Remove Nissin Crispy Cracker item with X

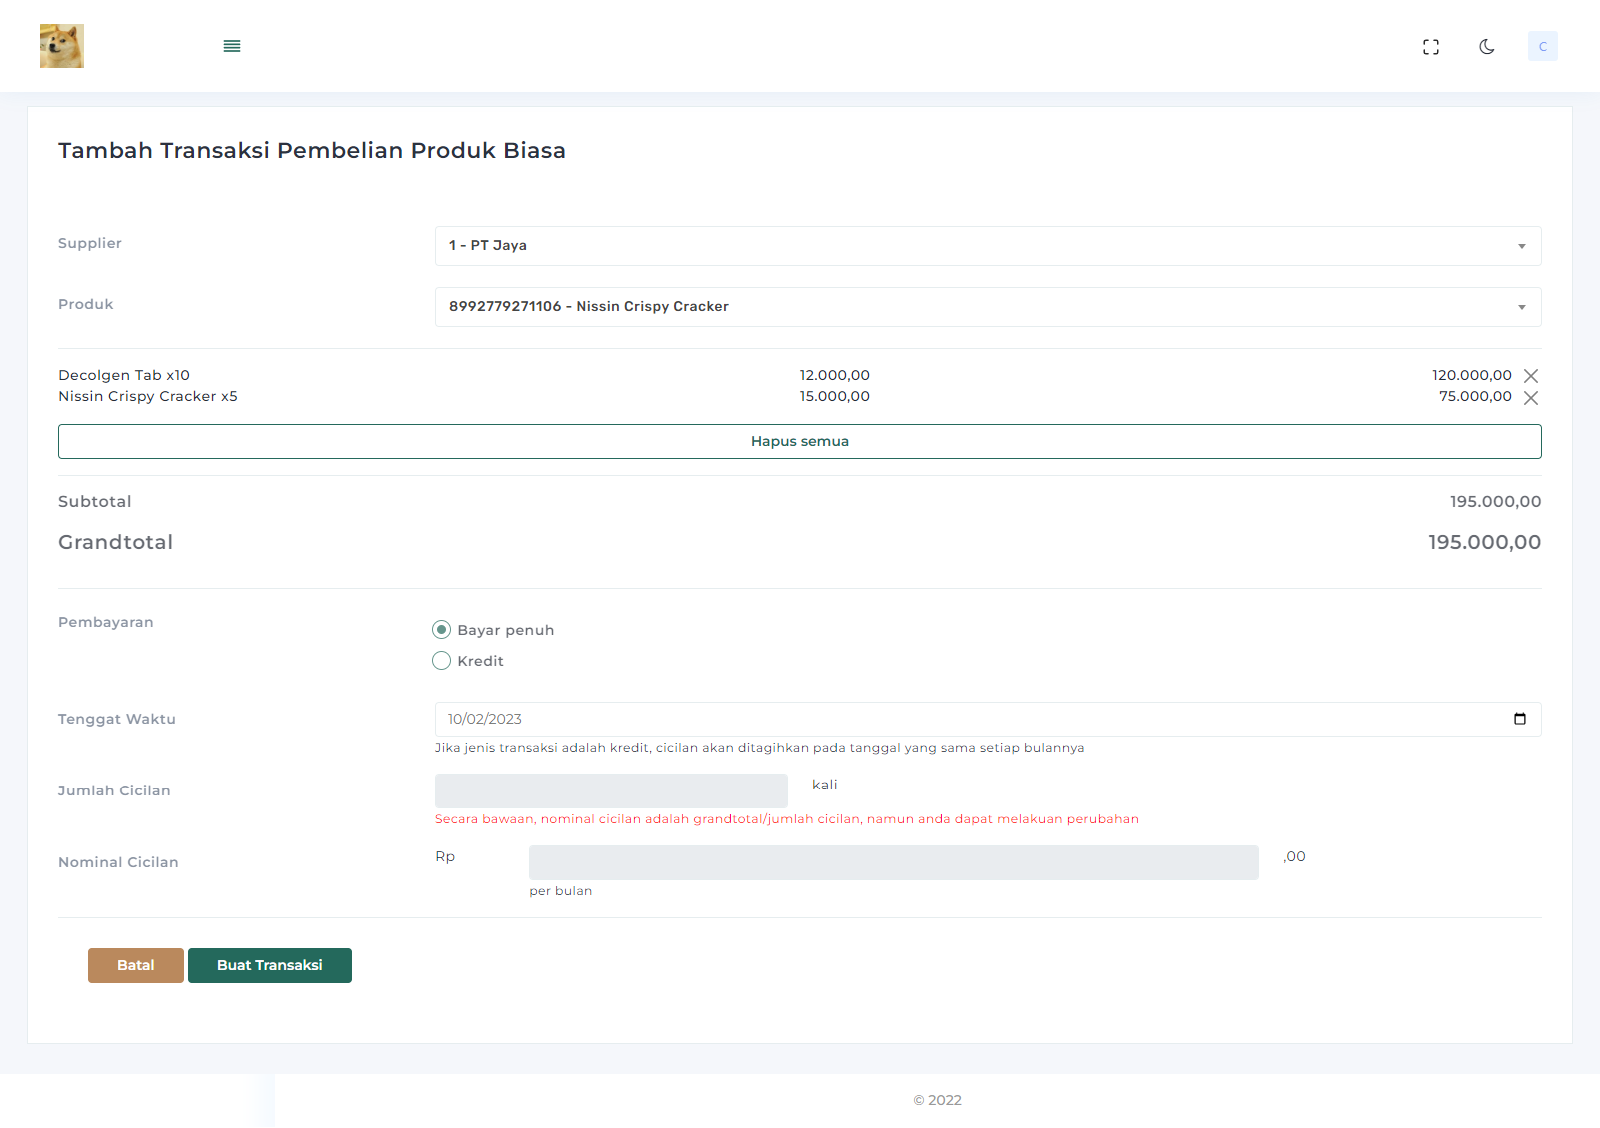1531,398
